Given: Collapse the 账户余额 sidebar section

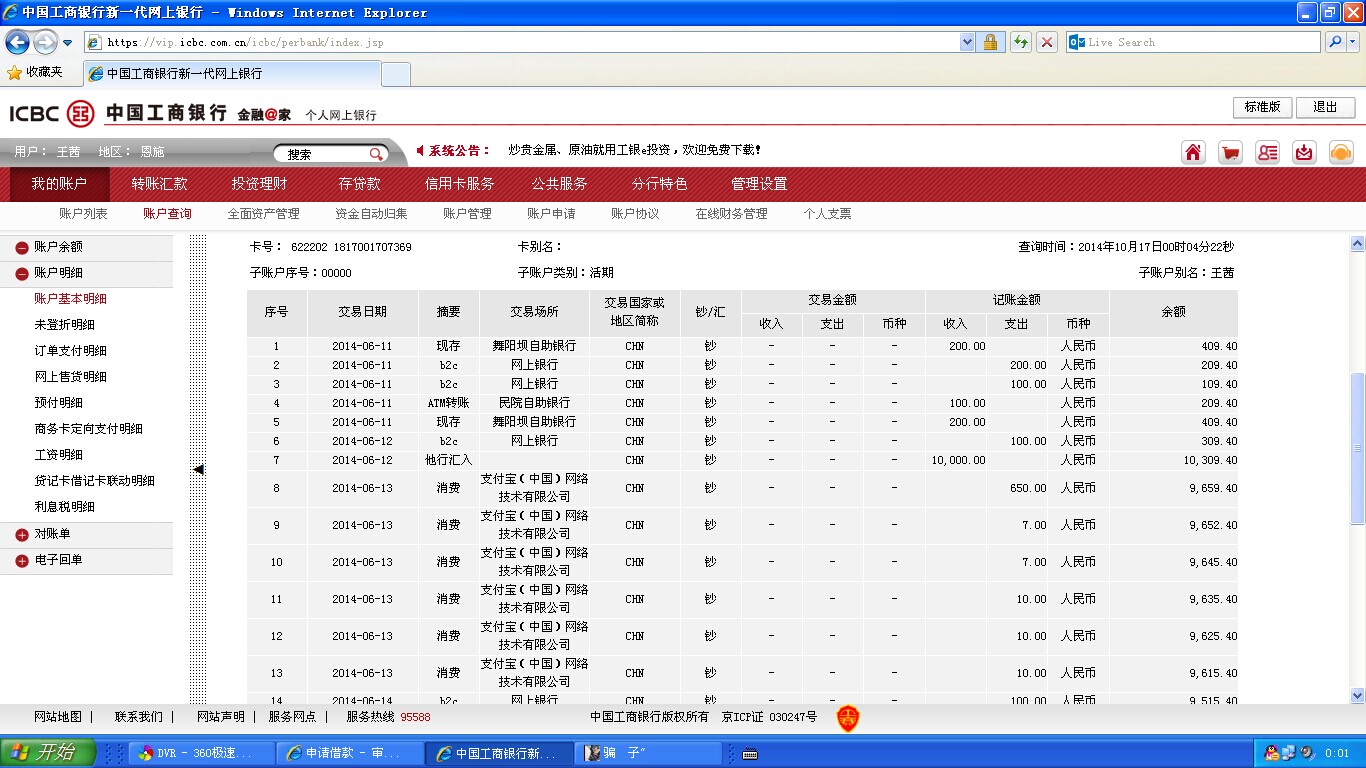Looking at the screenshot, I should (x=22, y=247).
